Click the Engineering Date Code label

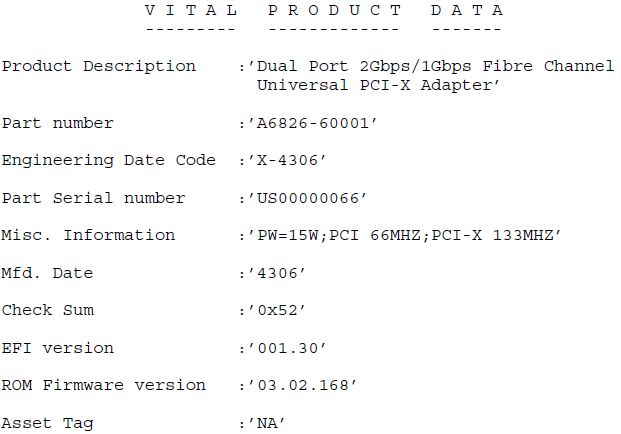pos(109,161)
